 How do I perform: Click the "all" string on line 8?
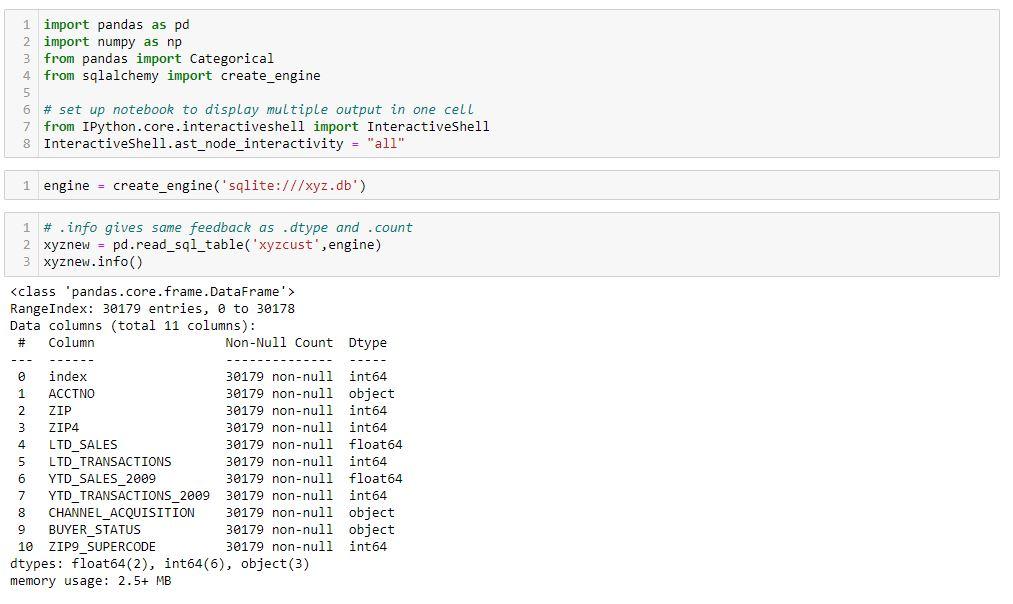click(386, 142)
